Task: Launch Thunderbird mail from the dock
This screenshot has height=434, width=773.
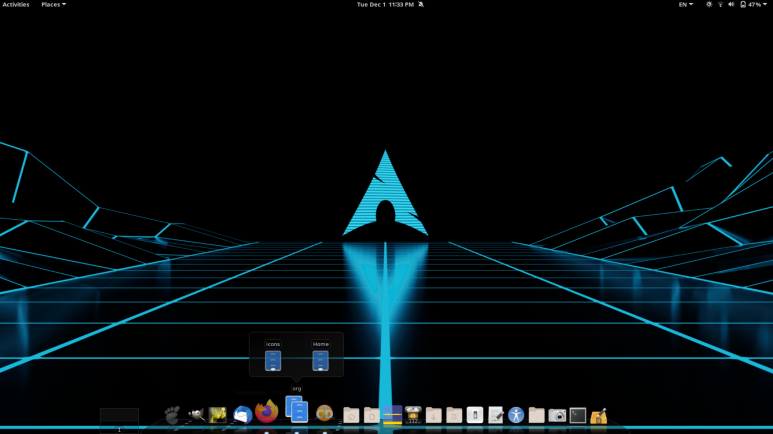Action: coord(243,415)
